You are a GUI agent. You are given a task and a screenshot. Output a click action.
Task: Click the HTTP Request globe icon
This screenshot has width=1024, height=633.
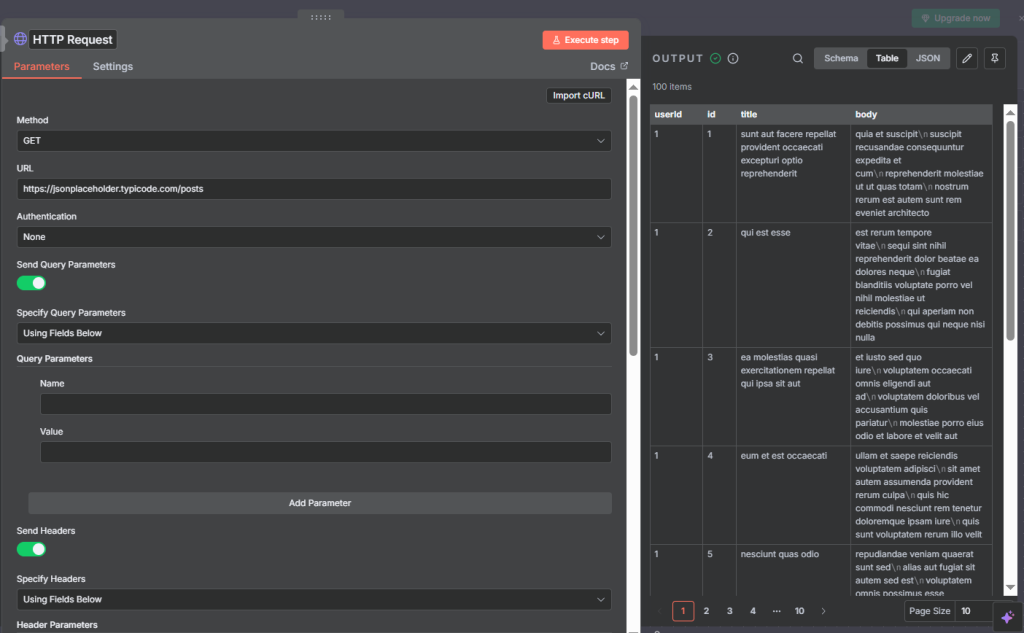point(20,39)
